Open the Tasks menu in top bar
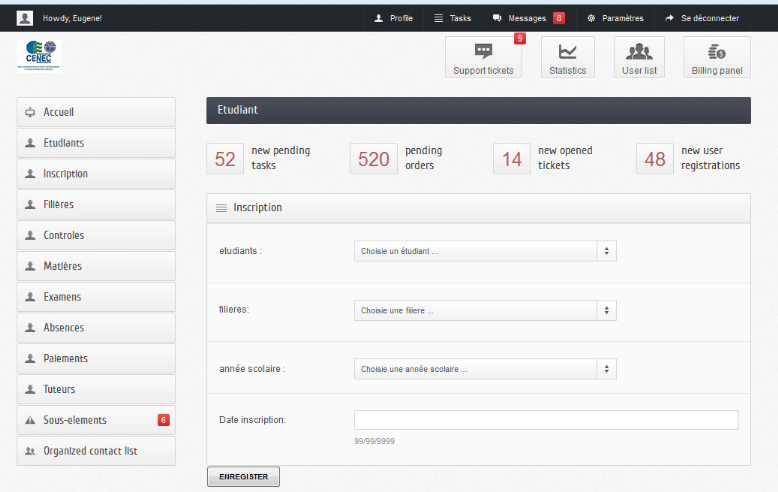The width and height of the screenshot is (778, 492). [x=452, y=18]
